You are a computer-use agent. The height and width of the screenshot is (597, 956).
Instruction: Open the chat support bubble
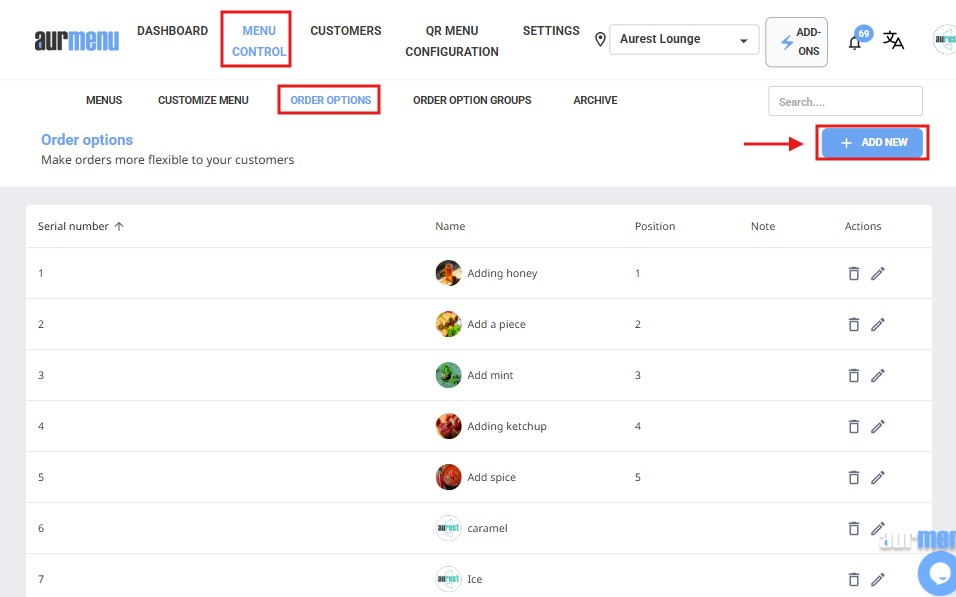939,573
